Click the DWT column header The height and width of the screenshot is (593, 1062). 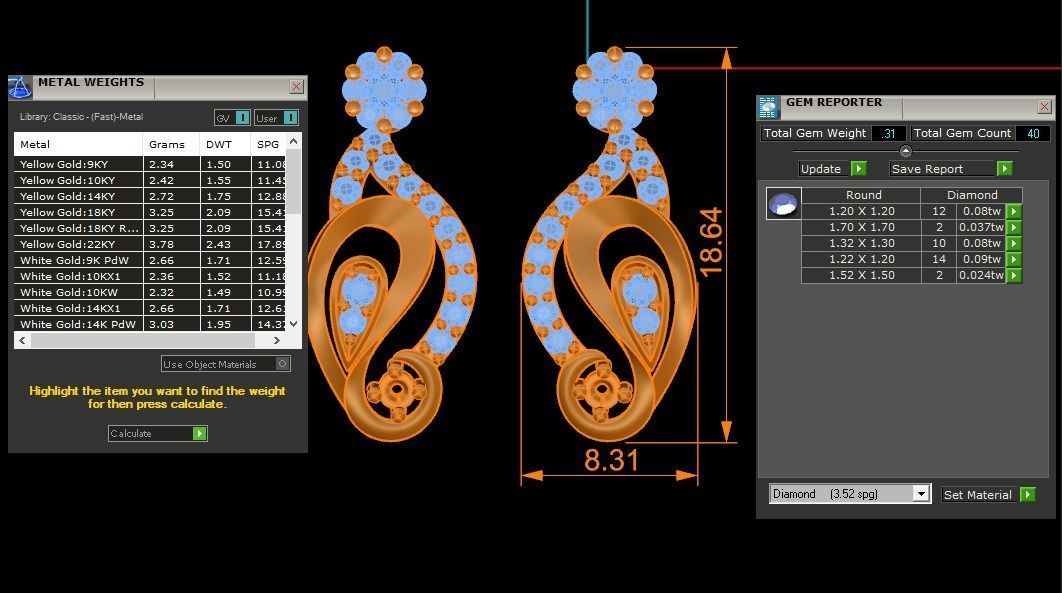[x=226, y=144]
